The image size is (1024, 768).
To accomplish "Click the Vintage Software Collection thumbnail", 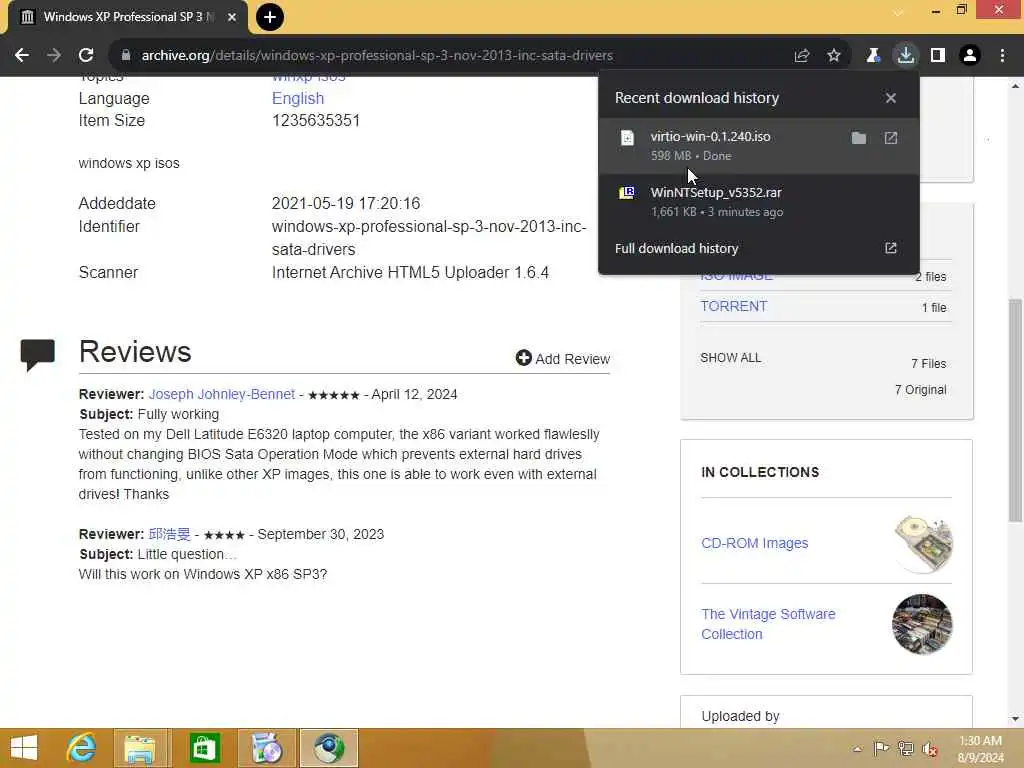I will pos(922,624).
